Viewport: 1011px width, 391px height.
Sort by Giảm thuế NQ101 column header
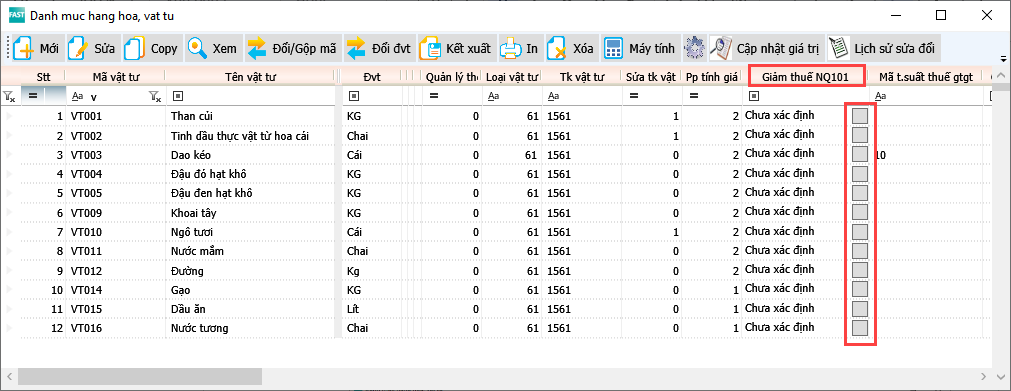pyautogui.click(x=804, y=77)
